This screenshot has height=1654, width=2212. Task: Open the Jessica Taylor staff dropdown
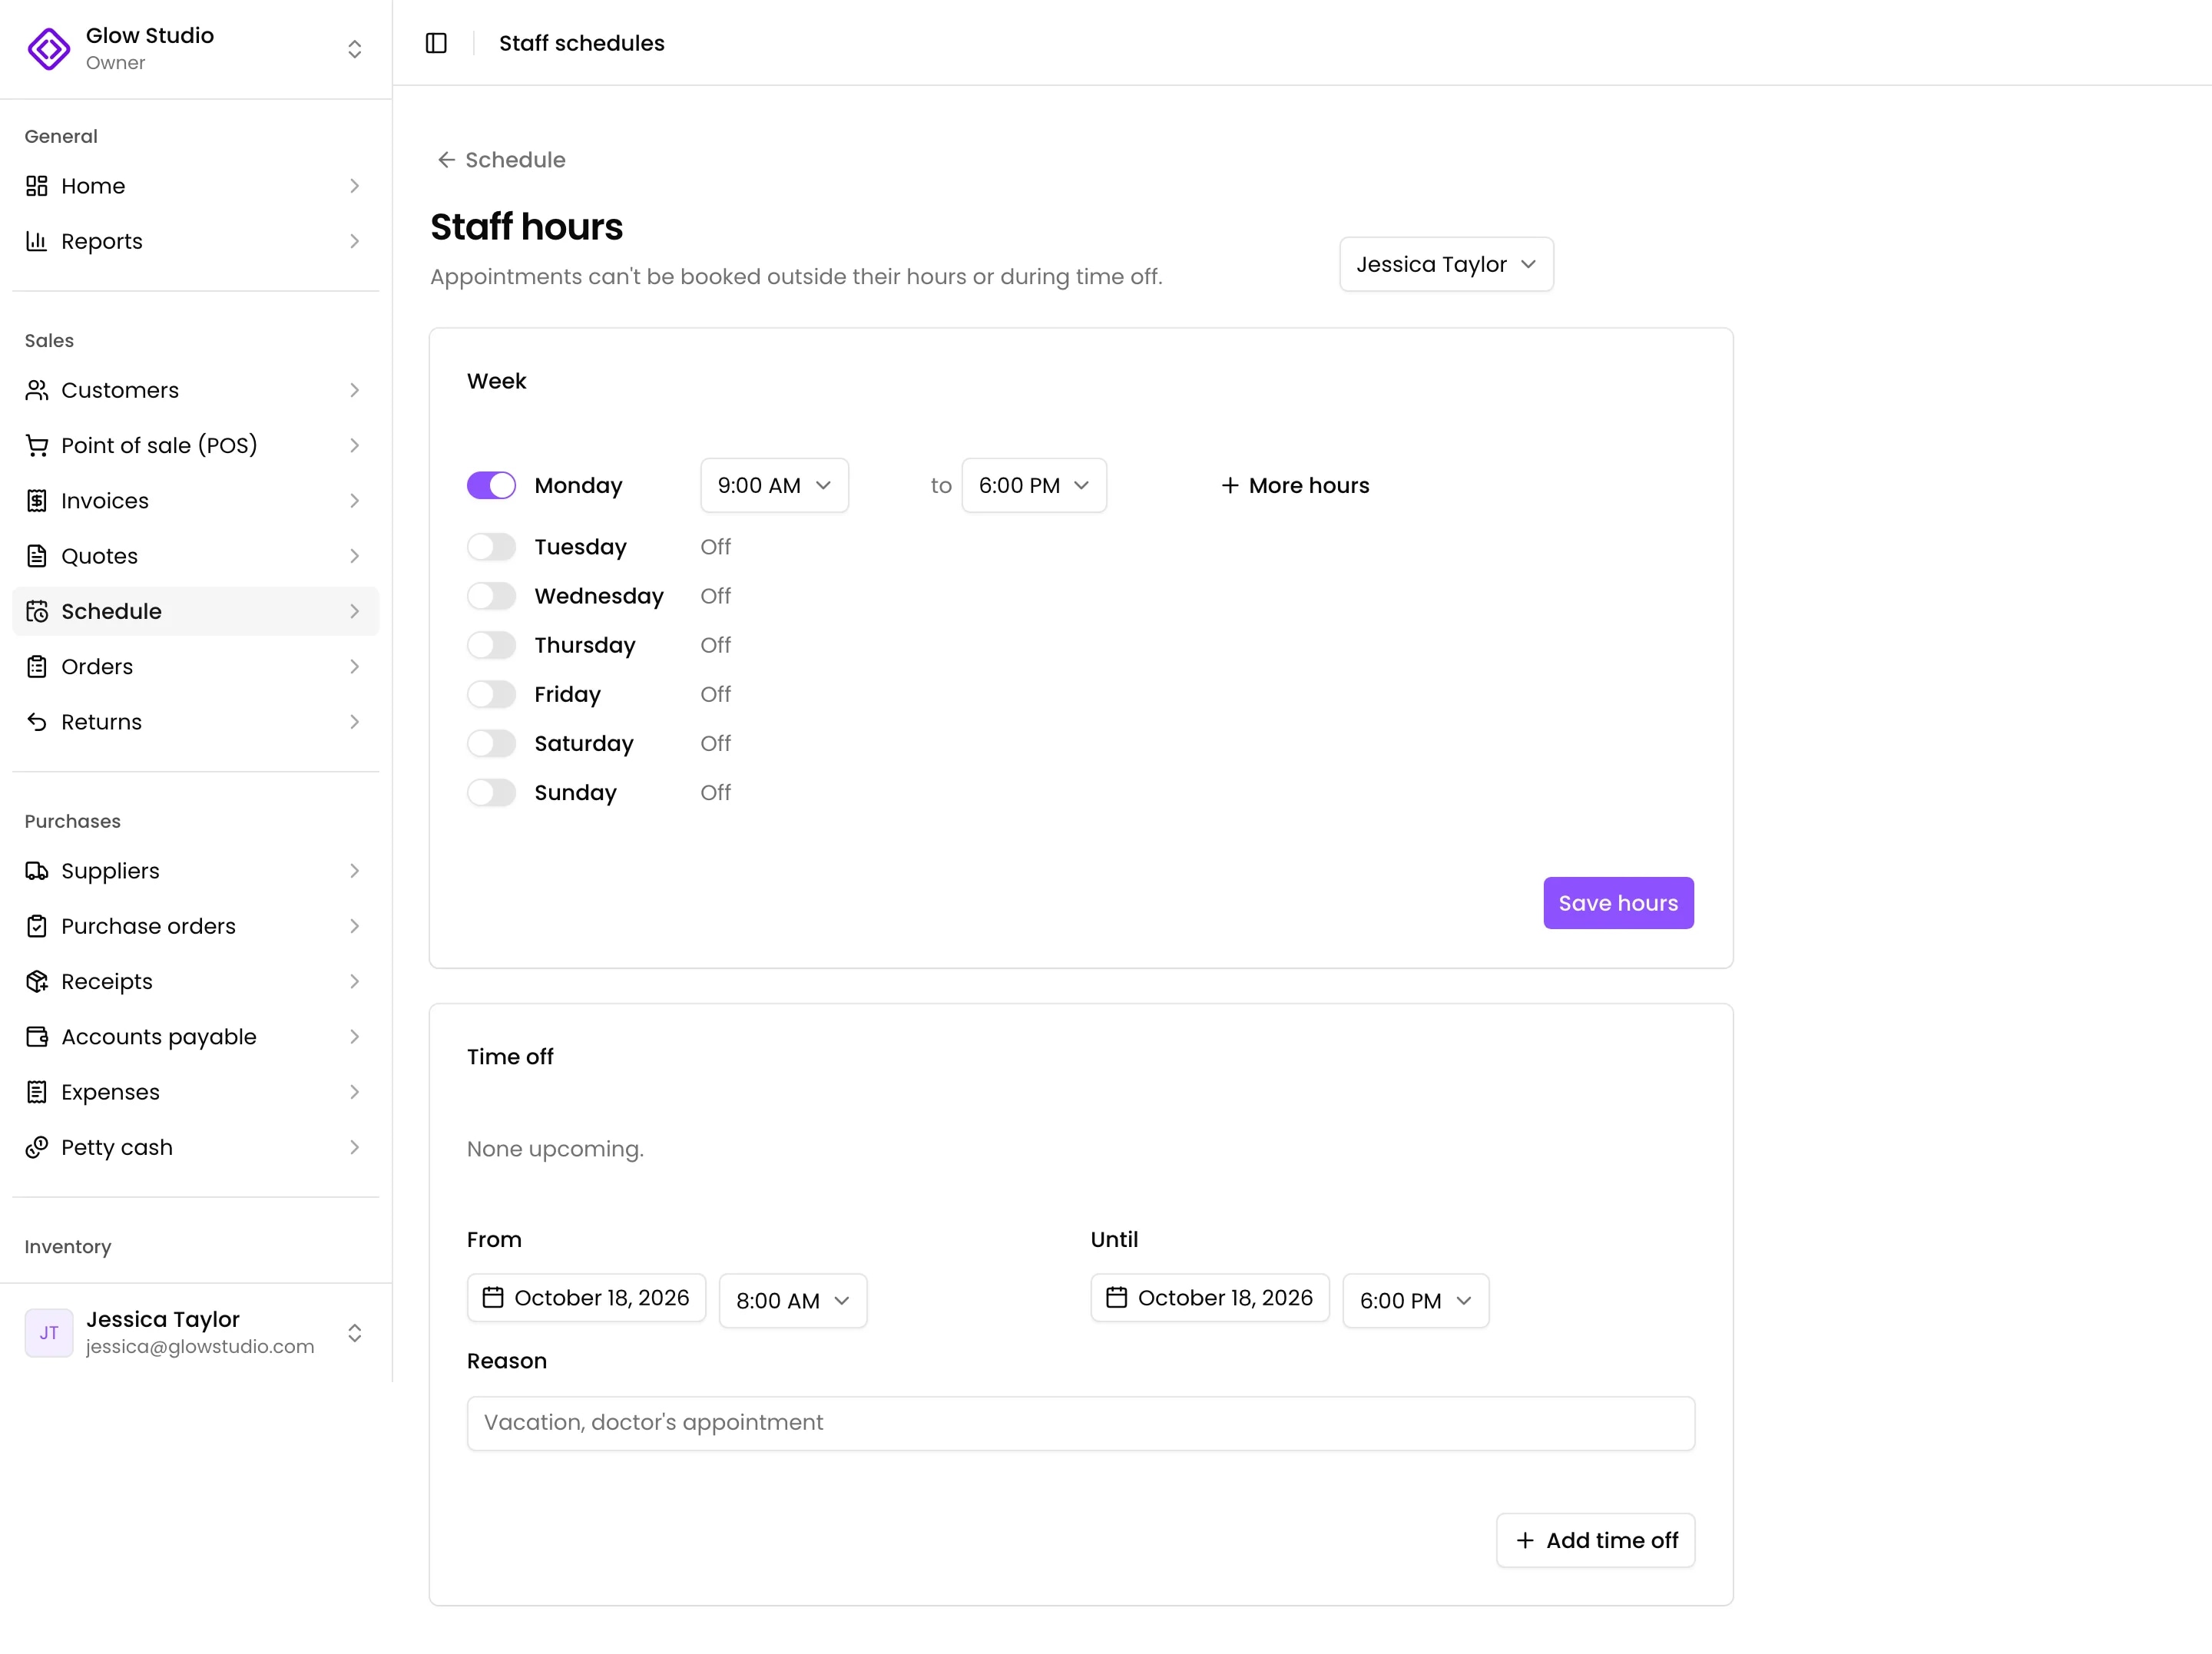coord(1446,264)
